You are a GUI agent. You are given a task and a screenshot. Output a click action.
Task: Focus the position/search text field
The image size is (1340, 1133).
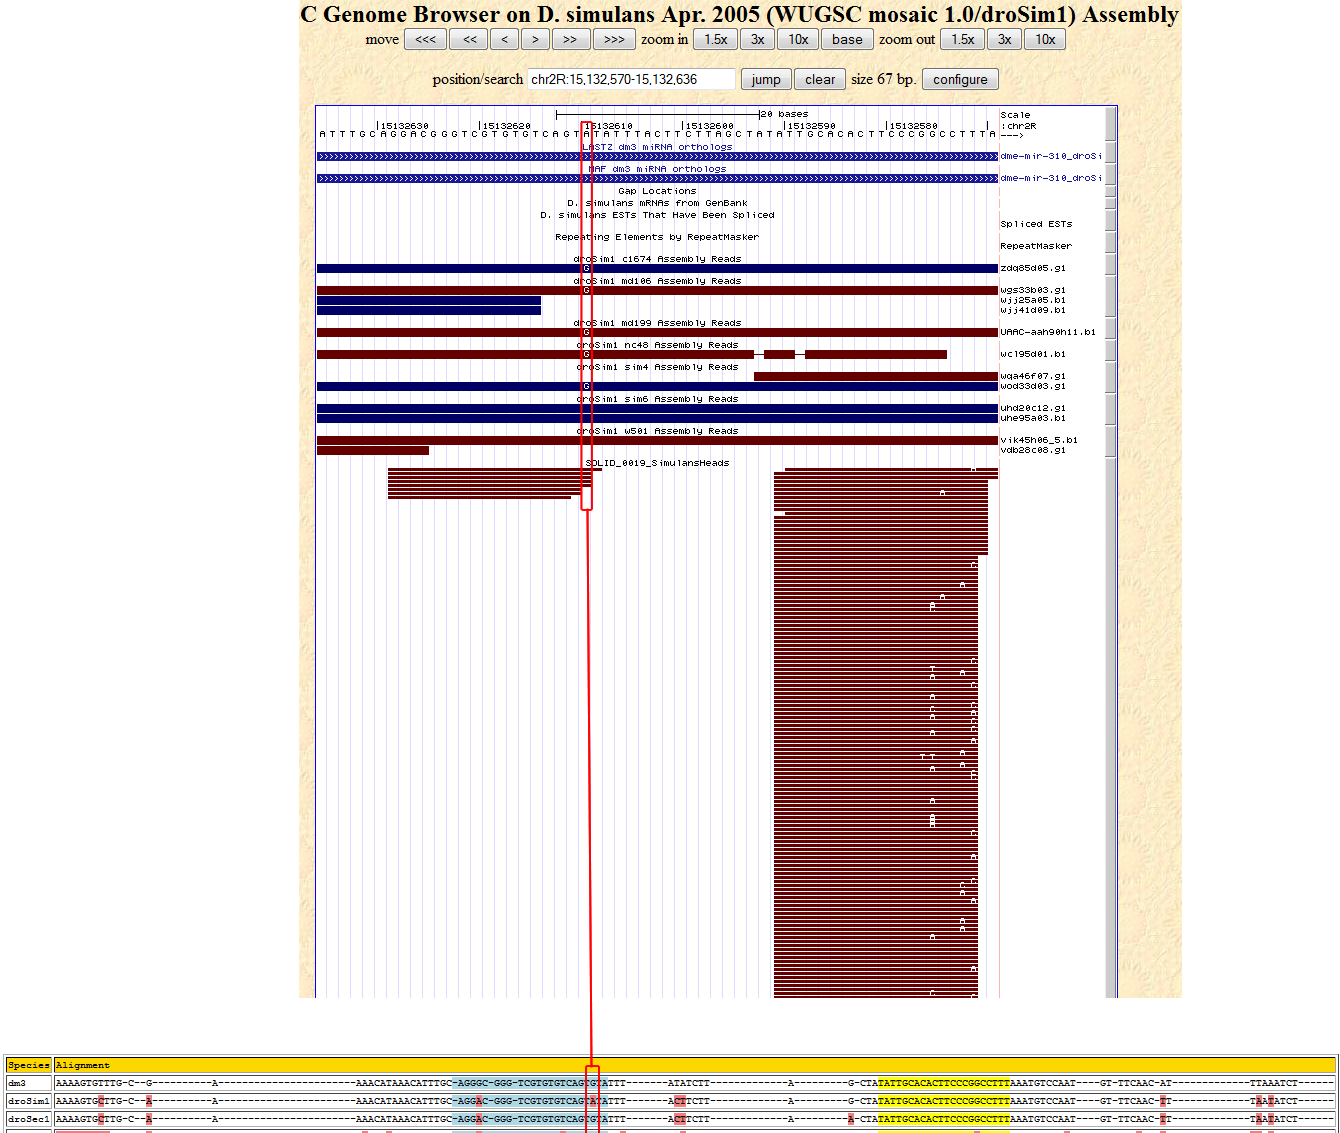click(x=631, y=80)
